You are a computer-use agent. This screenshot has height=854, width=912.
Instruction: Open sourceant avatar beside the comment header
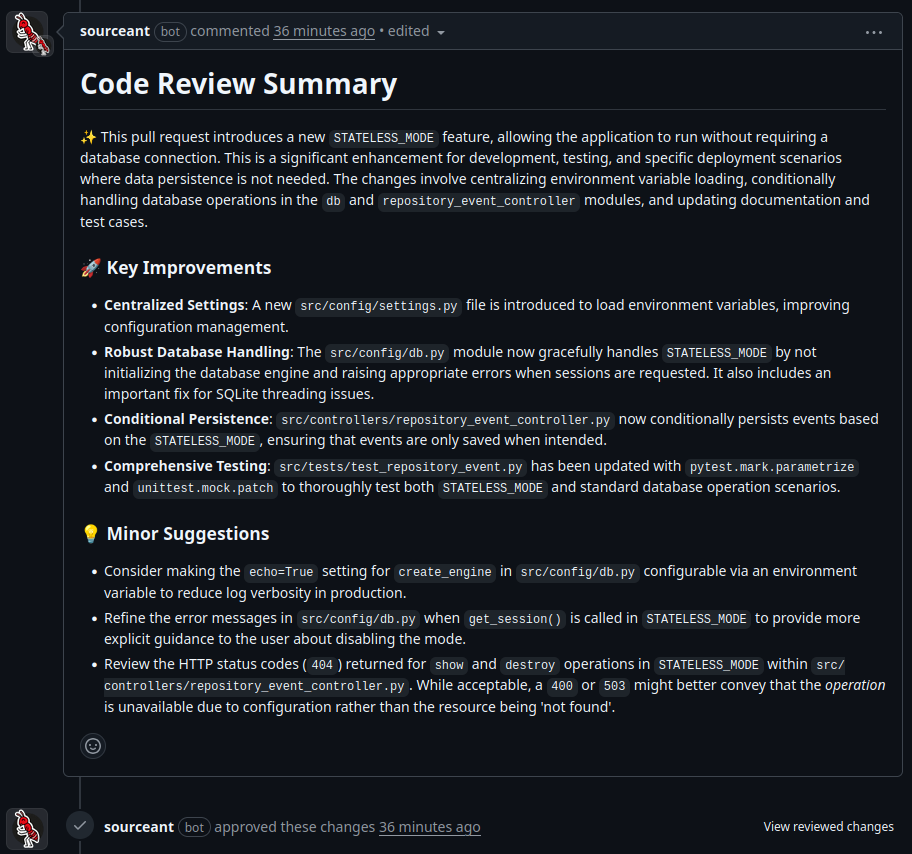[x=27, y=33]
